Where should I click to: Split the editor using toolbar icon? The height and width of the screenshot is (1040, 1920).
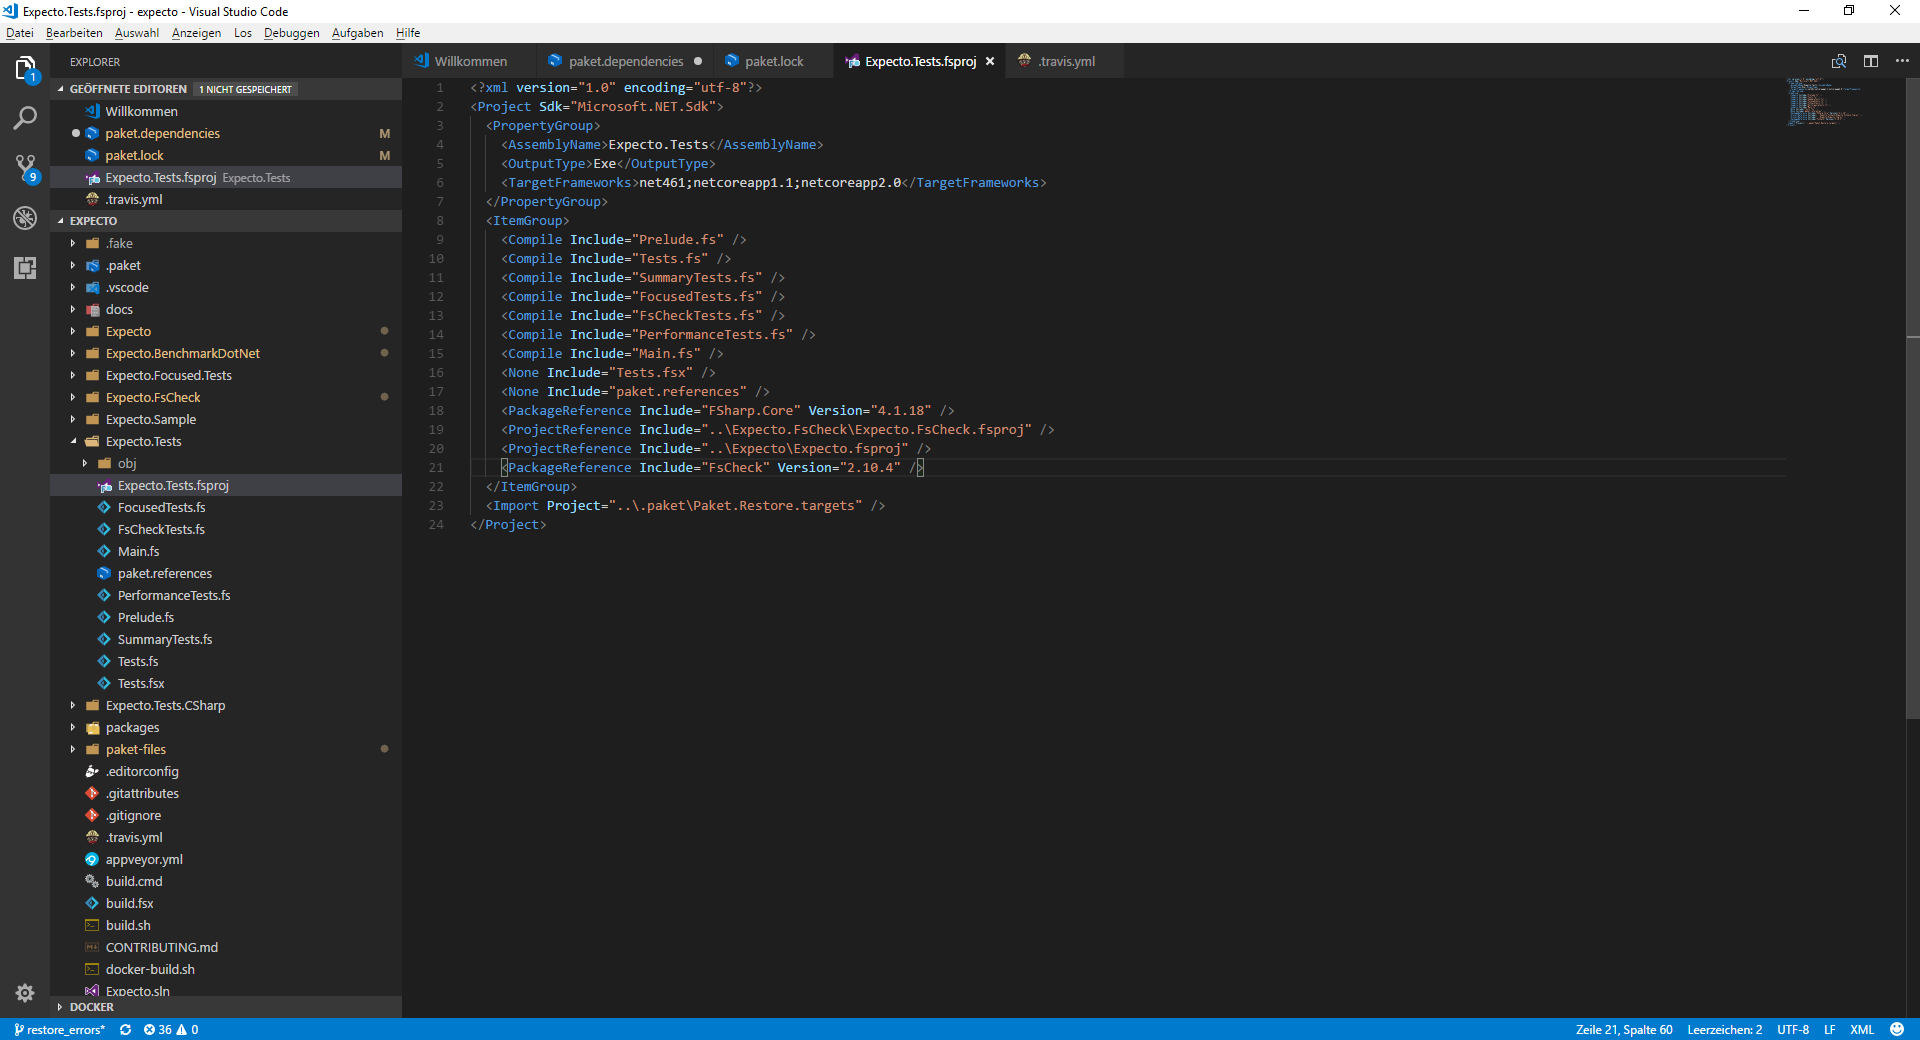click(x=1871, y=61)
